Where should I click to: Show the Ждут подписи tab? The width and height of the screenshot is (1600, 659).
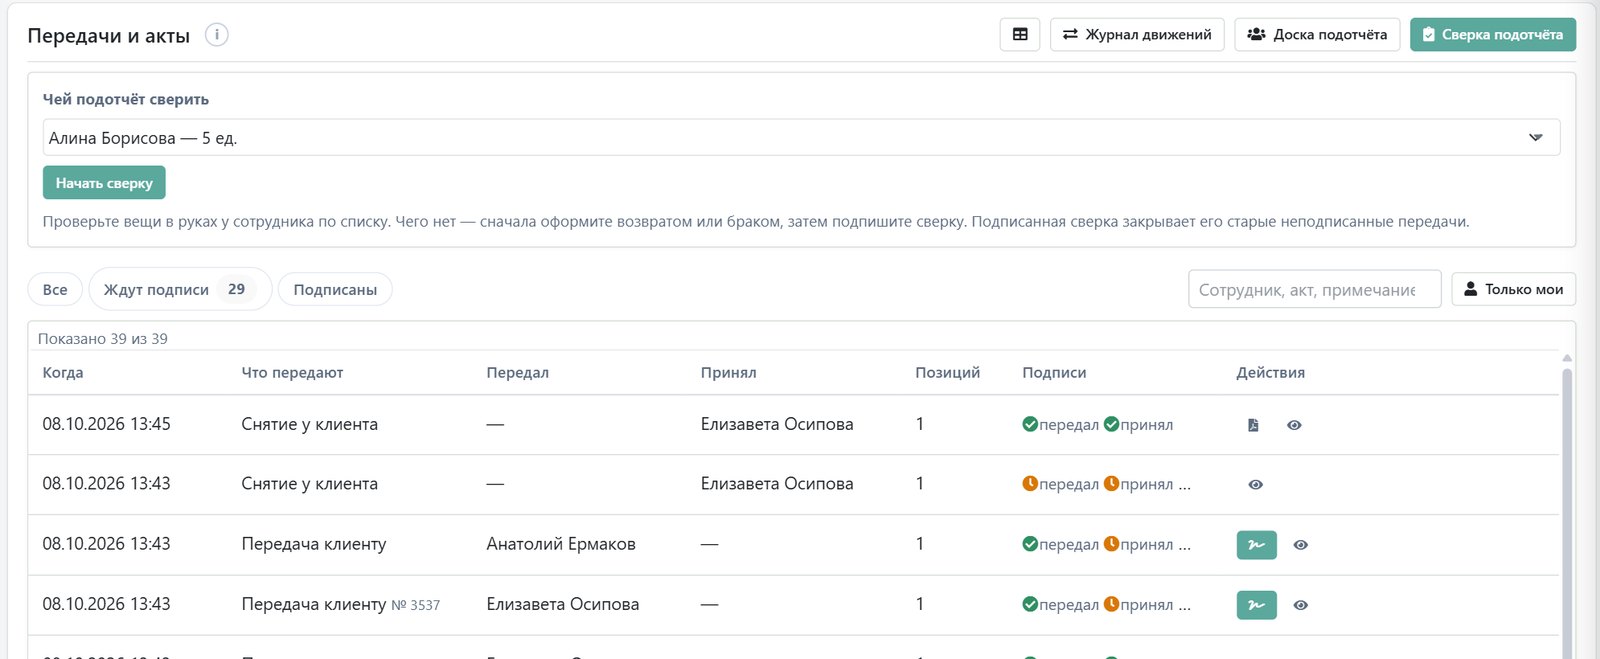180,289
